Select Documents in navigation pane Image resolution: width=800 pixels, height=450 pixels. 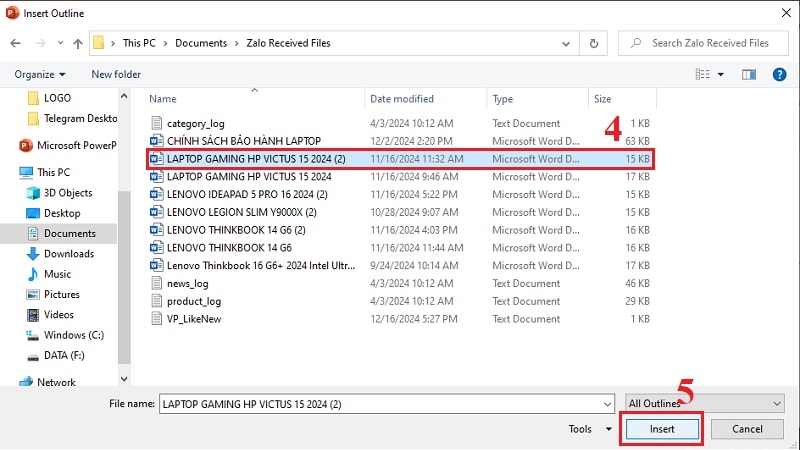pyautogui.click(x=69, y=234)
